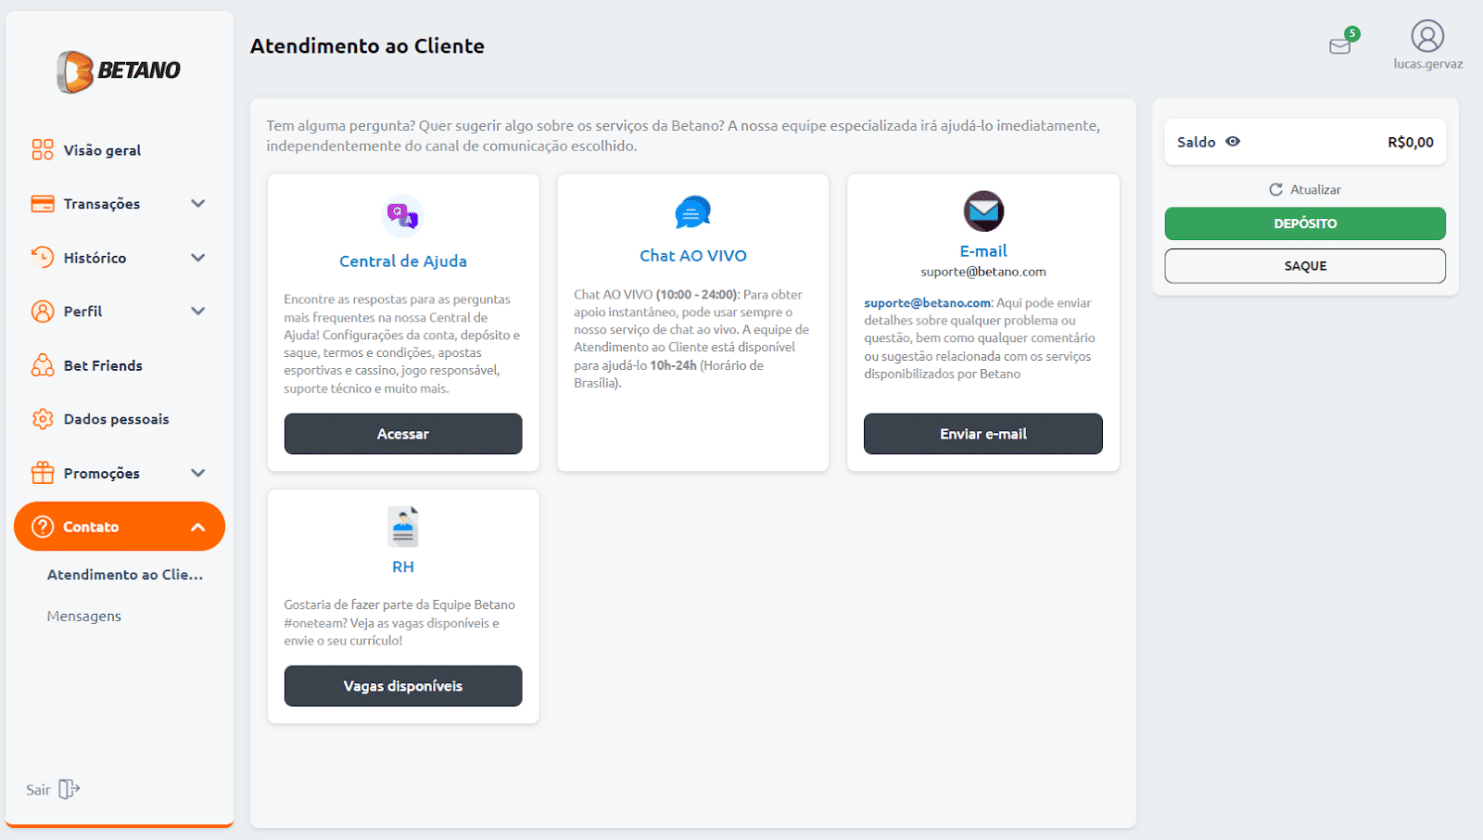1483x840 pixels.
Task: Click the Bet Friends people icon
Action: tap(42, 365)
